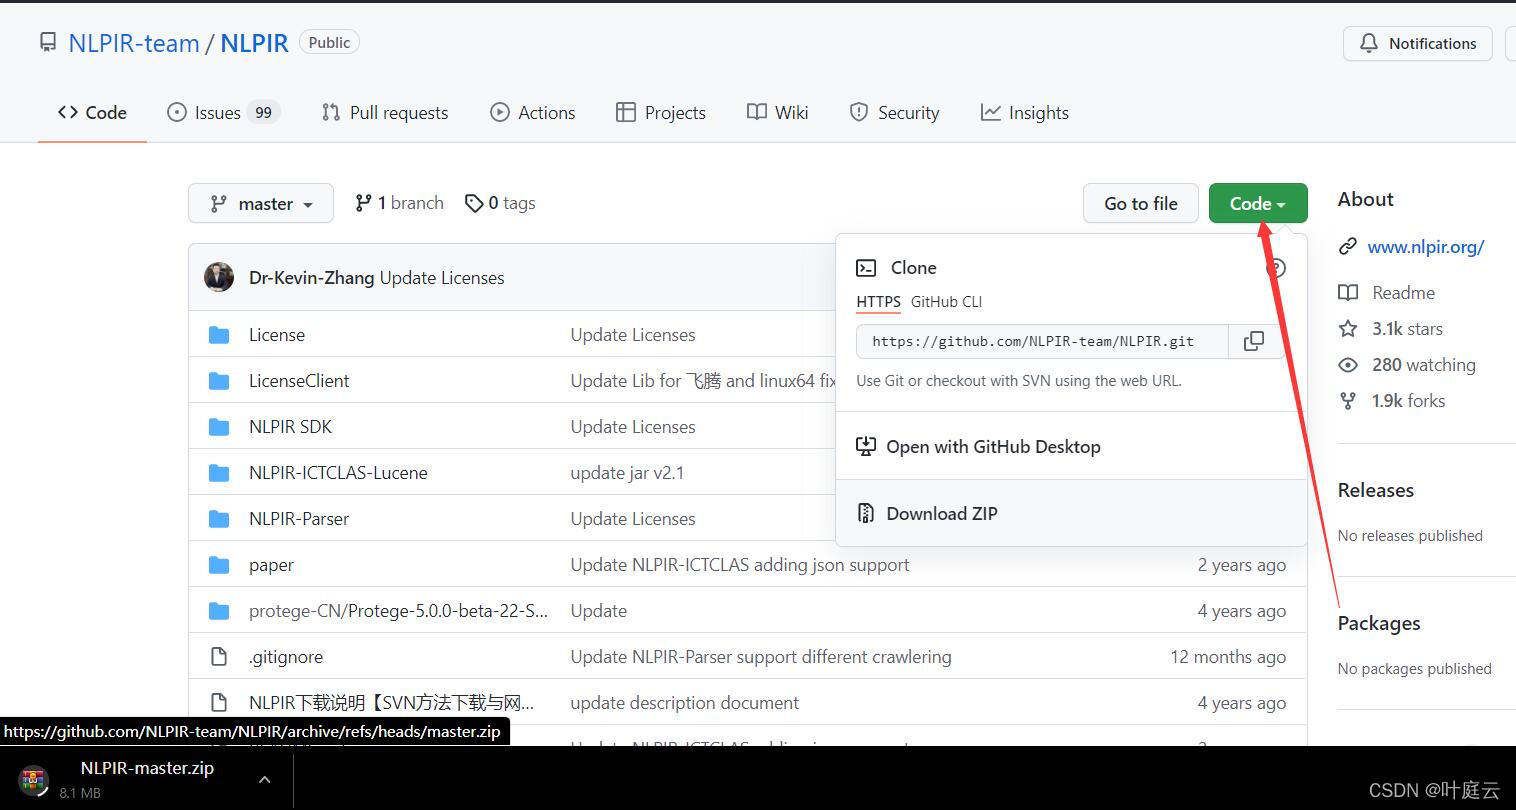Expand the NLPIR-master.zip download options chevron
The width and height of the screenshot is (1516, 810).
click(x=264, y=779)
